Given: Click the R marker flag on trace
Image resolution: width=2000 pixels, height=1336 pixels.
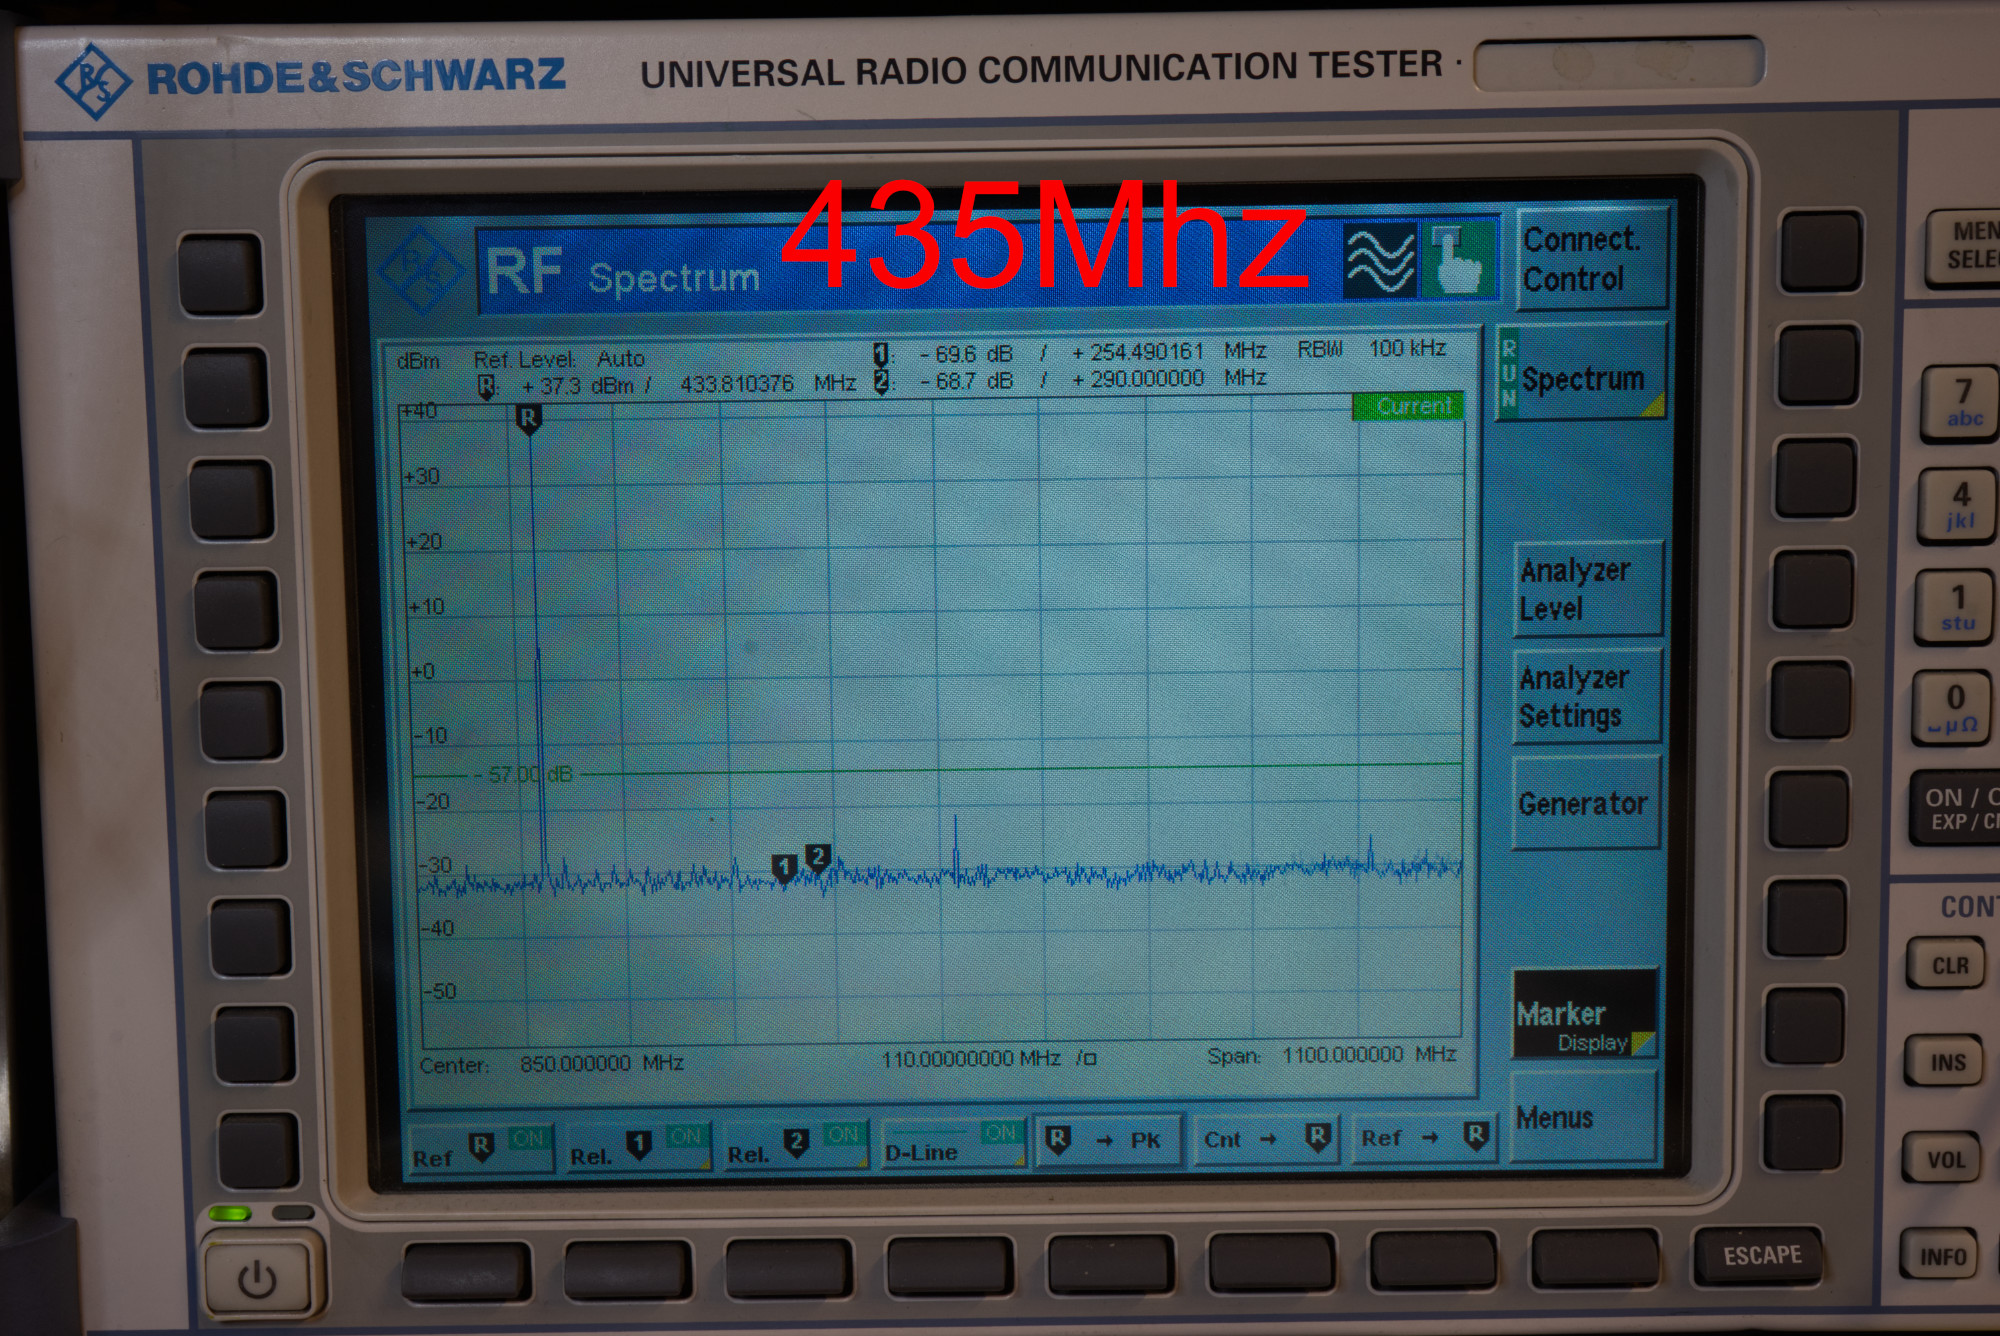Looking at the screenshot, I should point(528,418).
